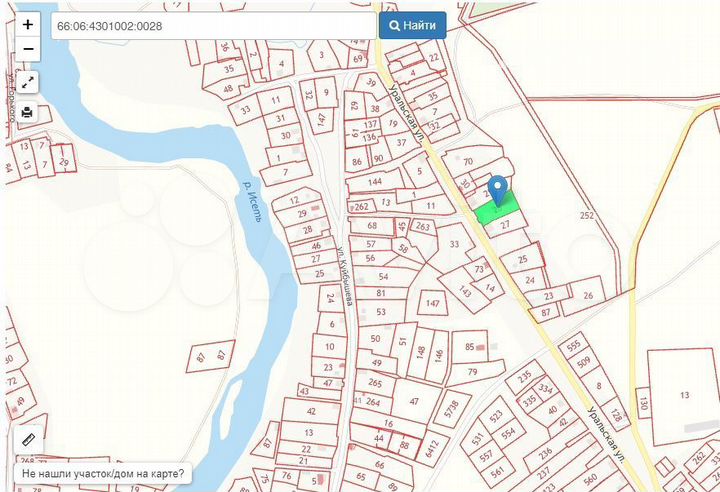Image resolution: width=720 pixels, height=492 pixels.
Task: Activate the ruler measurement tool
Action: [27, 440]
